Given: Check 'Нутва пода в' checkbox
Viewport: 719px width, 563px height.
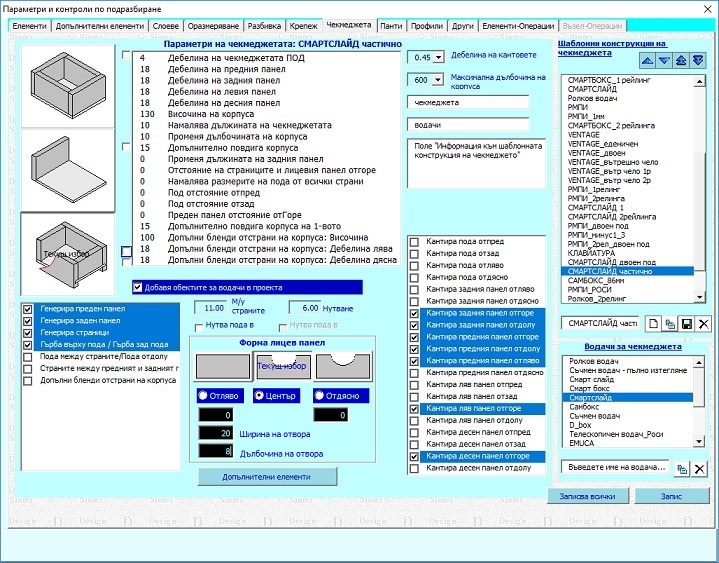Looking at the screenshot, I should [x=199, y=327].
